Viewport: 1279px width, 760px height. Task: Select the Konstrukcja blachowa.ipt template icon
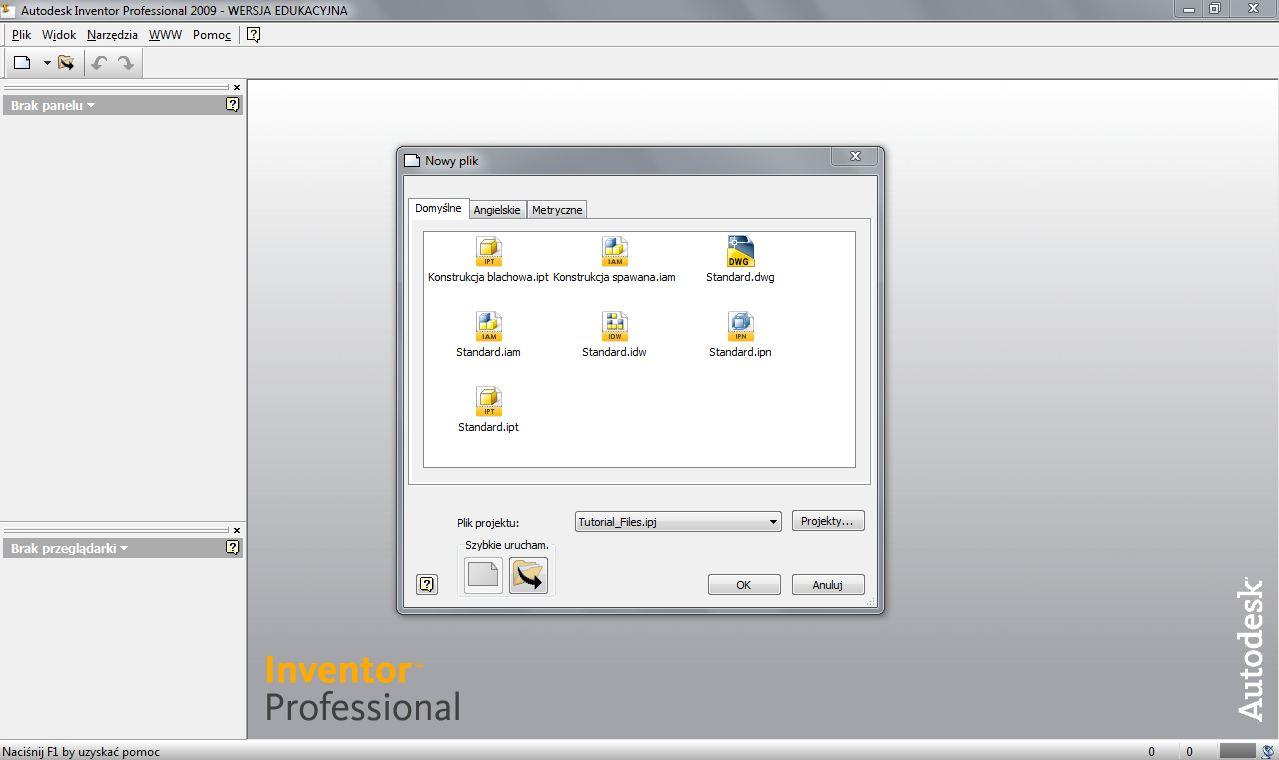click(x=488, y=251)
